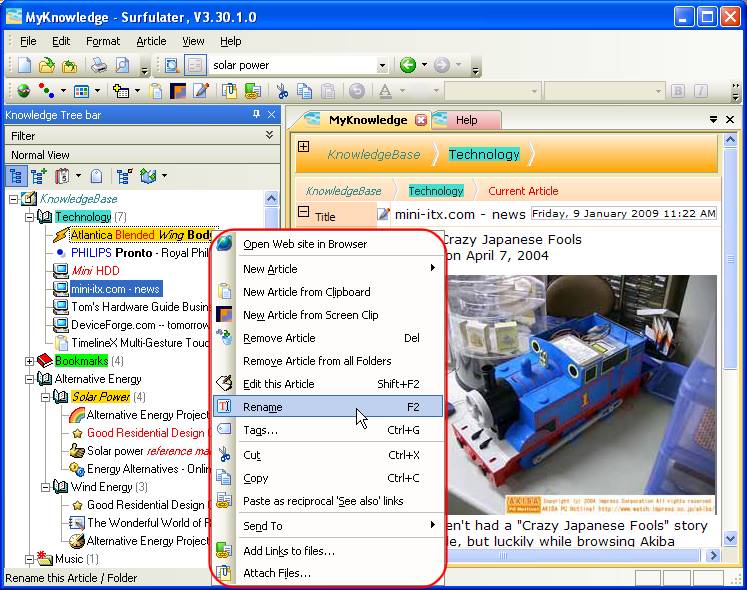Click the Copy pages icon in toolbar
Screen dimensions: 747x590
pos(304,91)
